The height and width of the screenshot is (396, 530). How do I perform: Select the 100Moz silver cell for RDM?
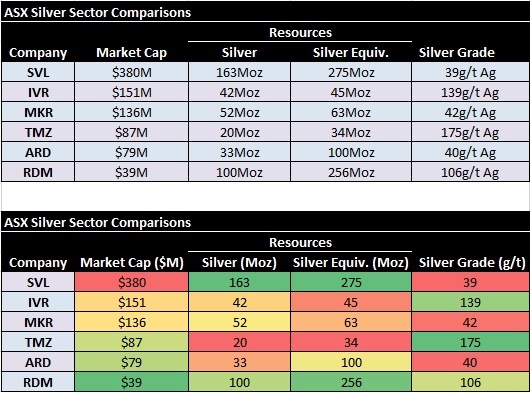239,172
